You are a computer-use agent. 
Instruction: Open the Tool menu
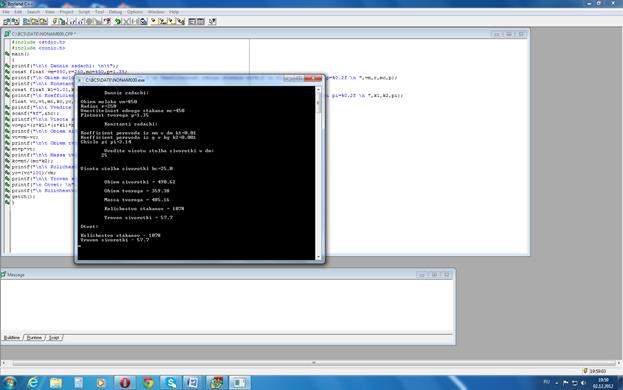[x=99, y=12]
